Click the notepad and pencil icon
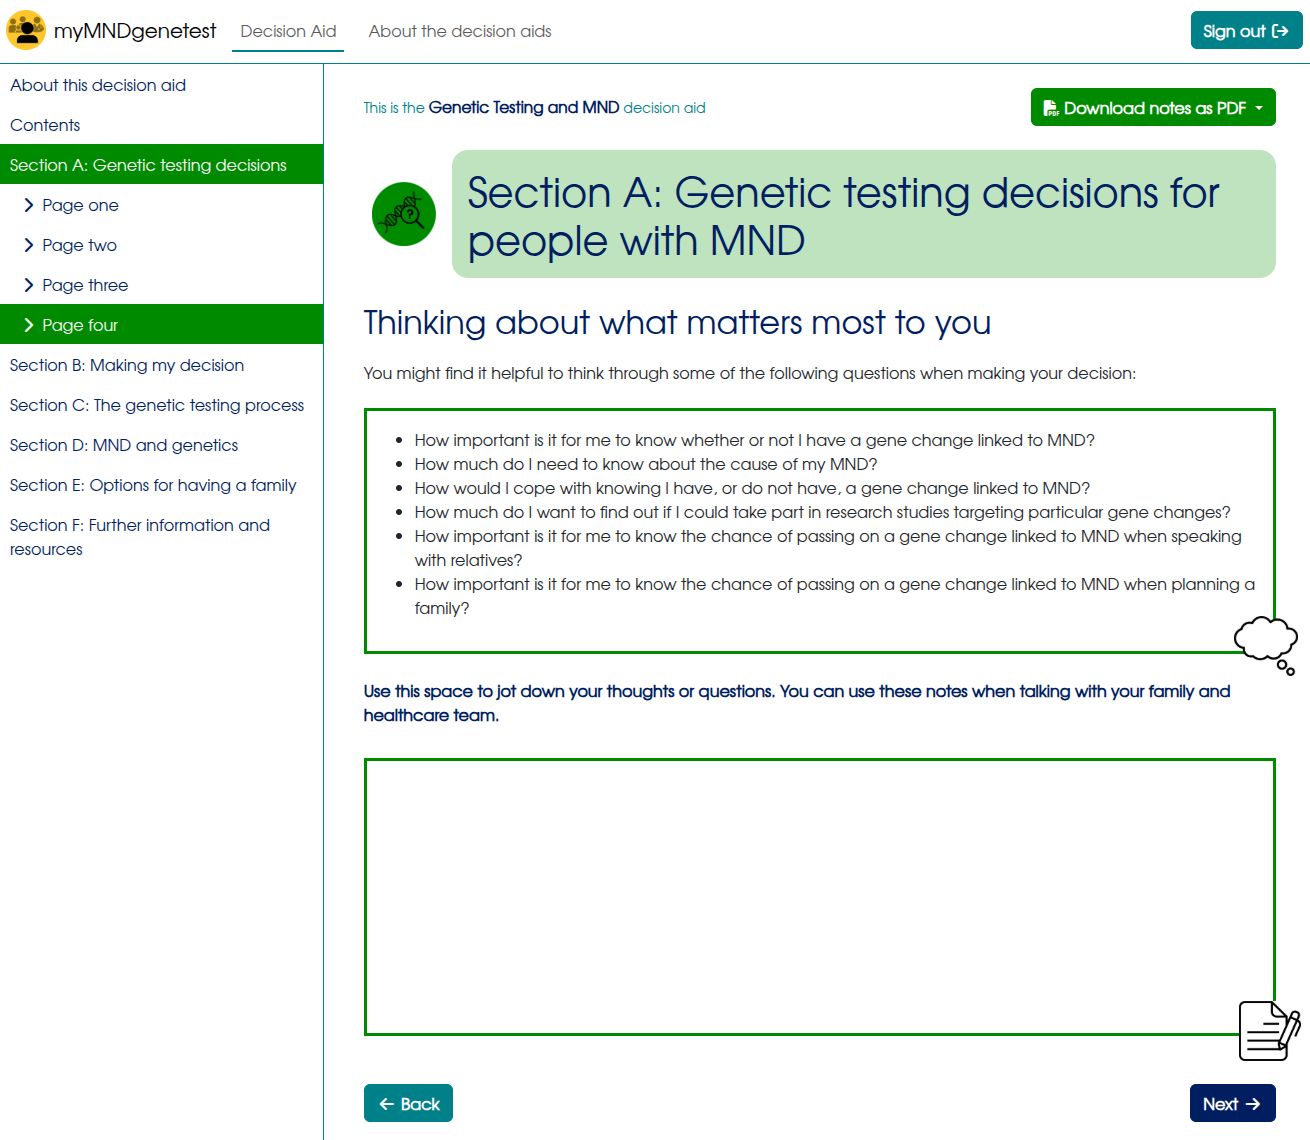 1268,1030
